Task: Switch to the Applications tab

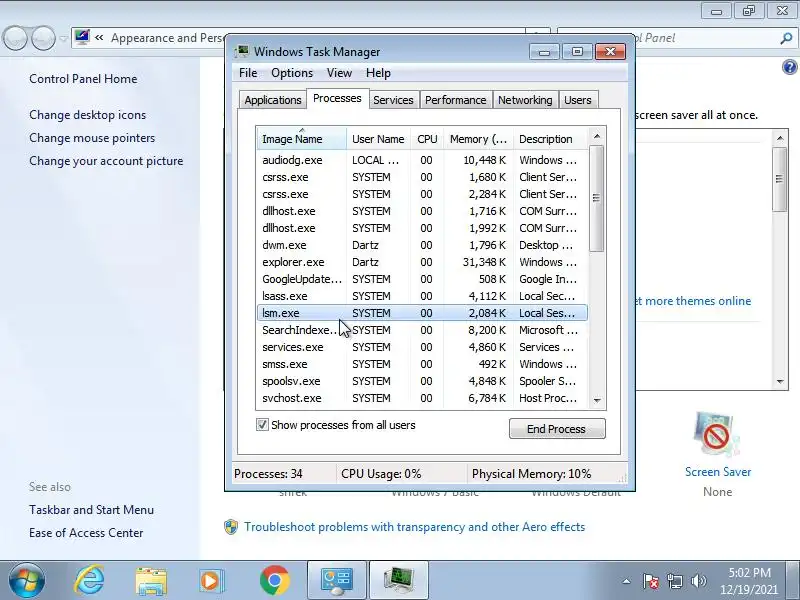Action: tap(272, 100)
